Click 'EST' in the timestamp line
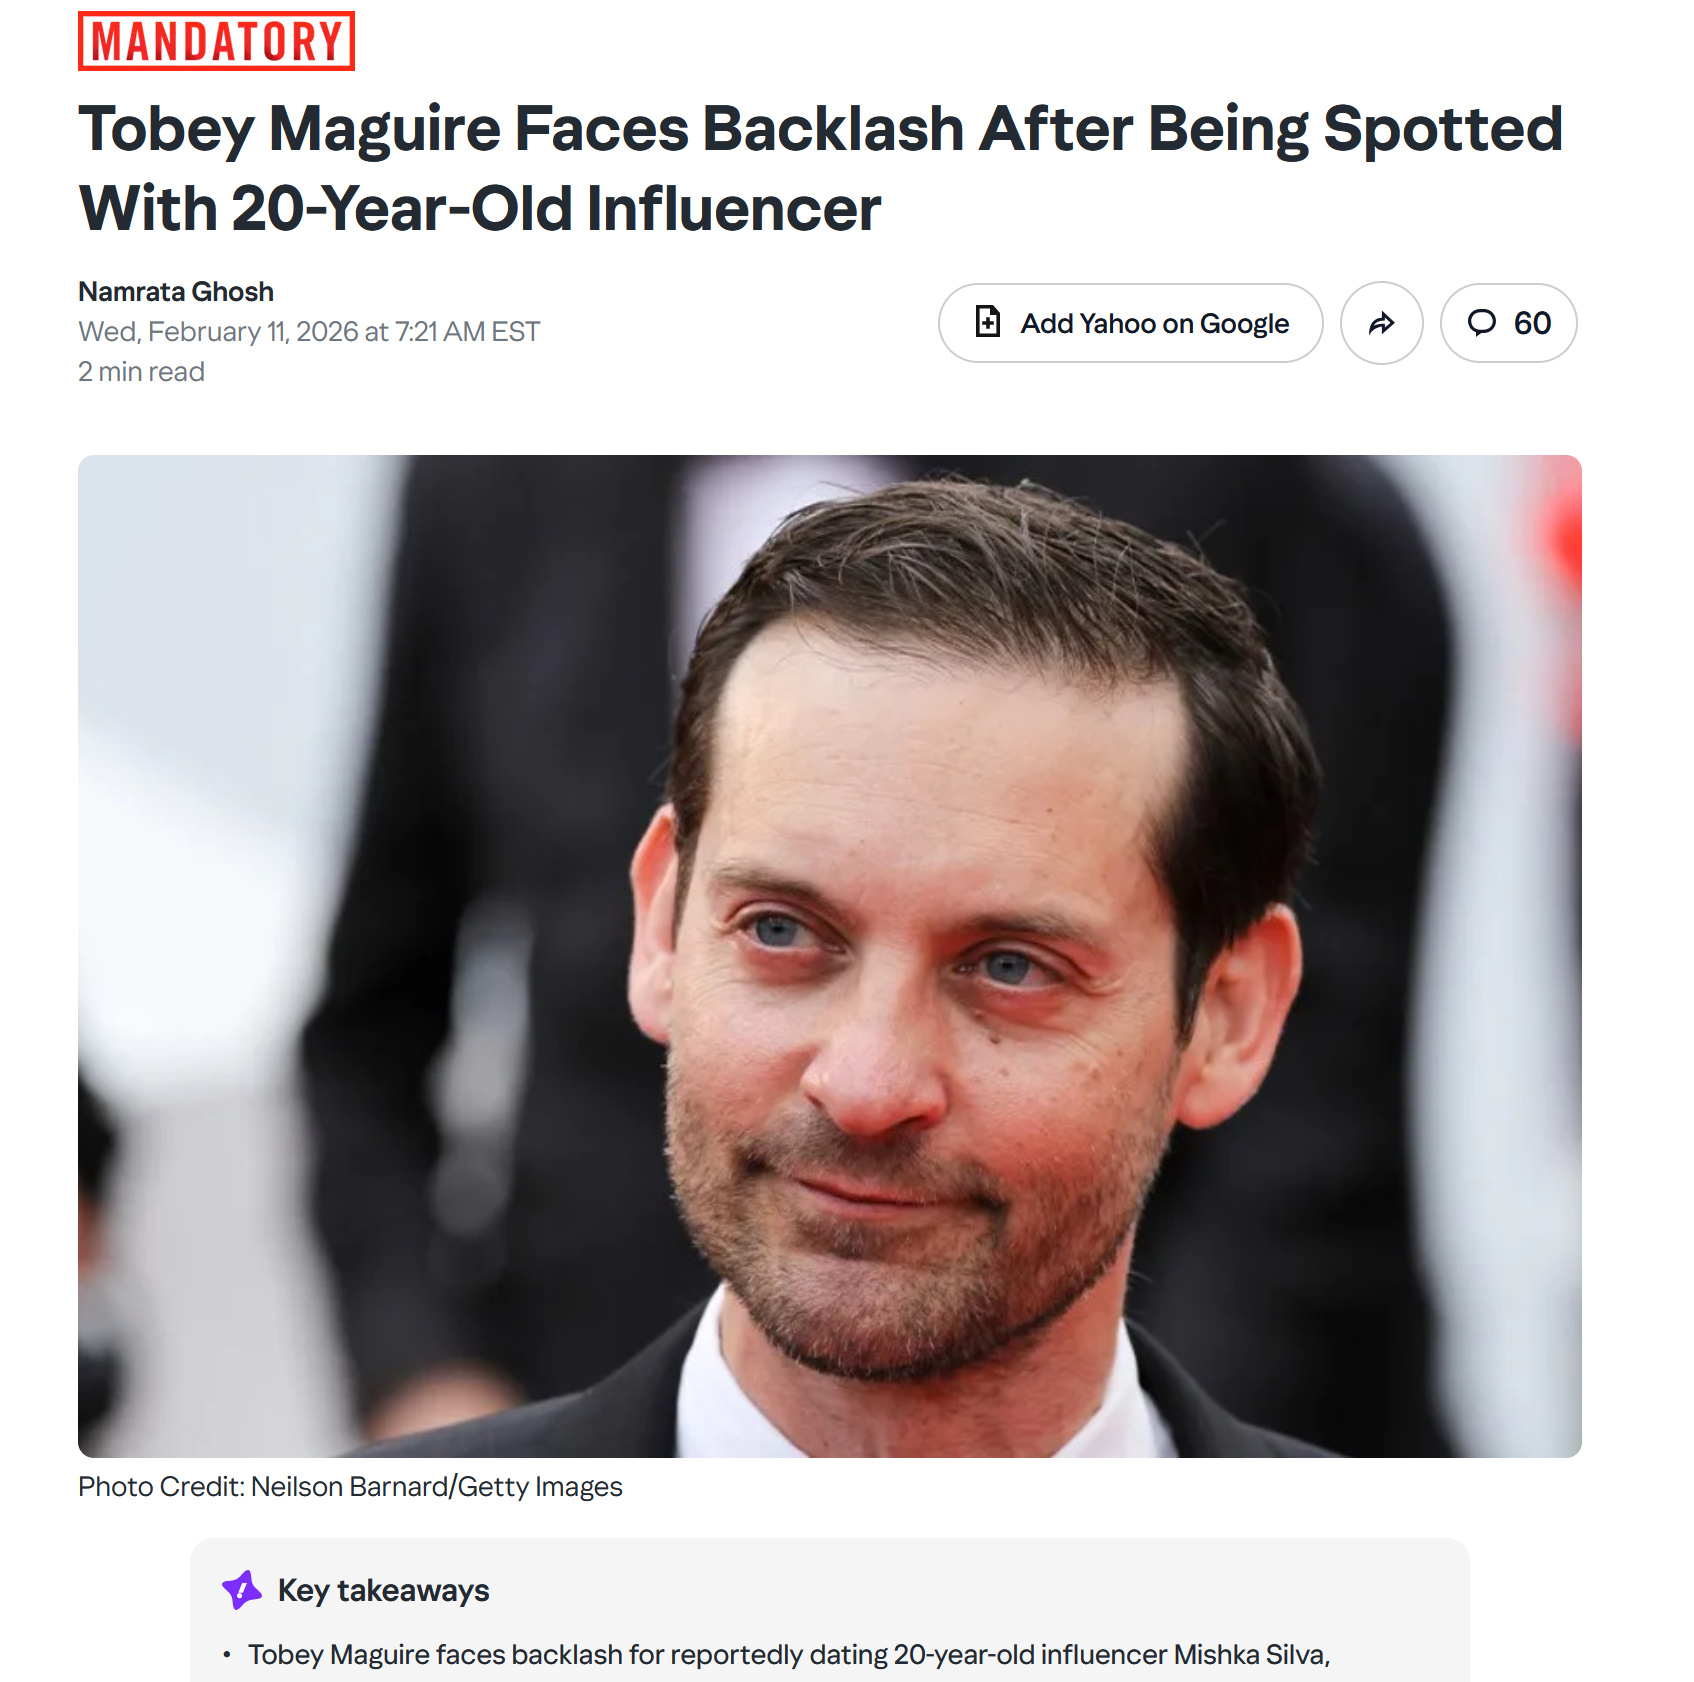Viewport: 1694px width, 1682px height. [515, 331]
